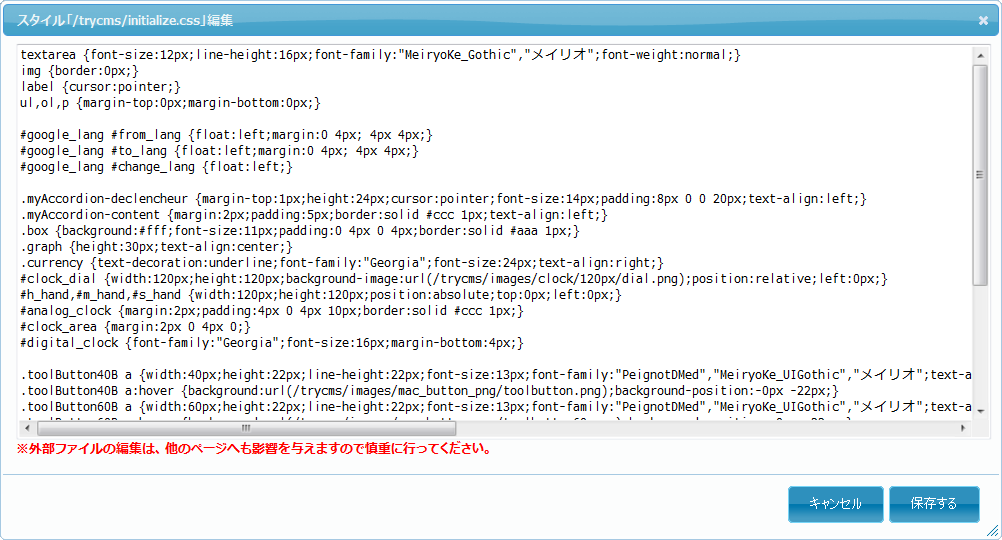Click the horizontal scrollbar track right of thumb

[x=700, y=428]
